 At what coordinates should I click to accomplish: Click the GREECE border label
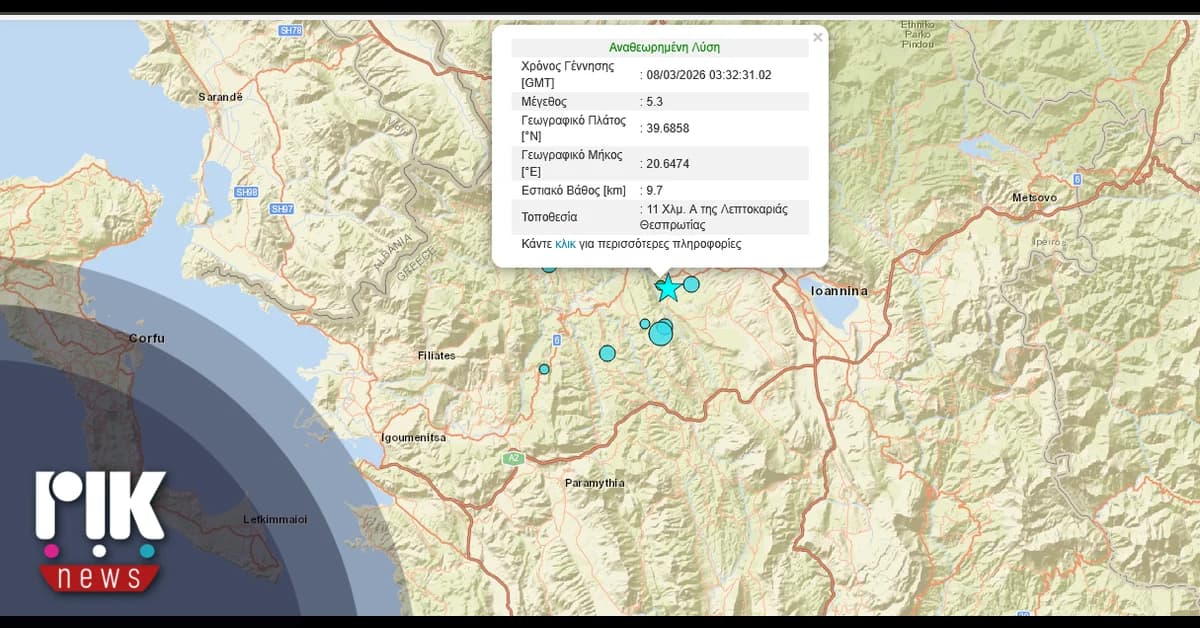[417, 264]
